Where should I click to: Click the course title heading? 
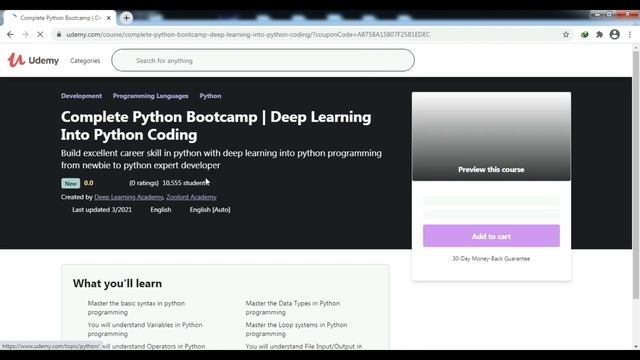[216, 126]
